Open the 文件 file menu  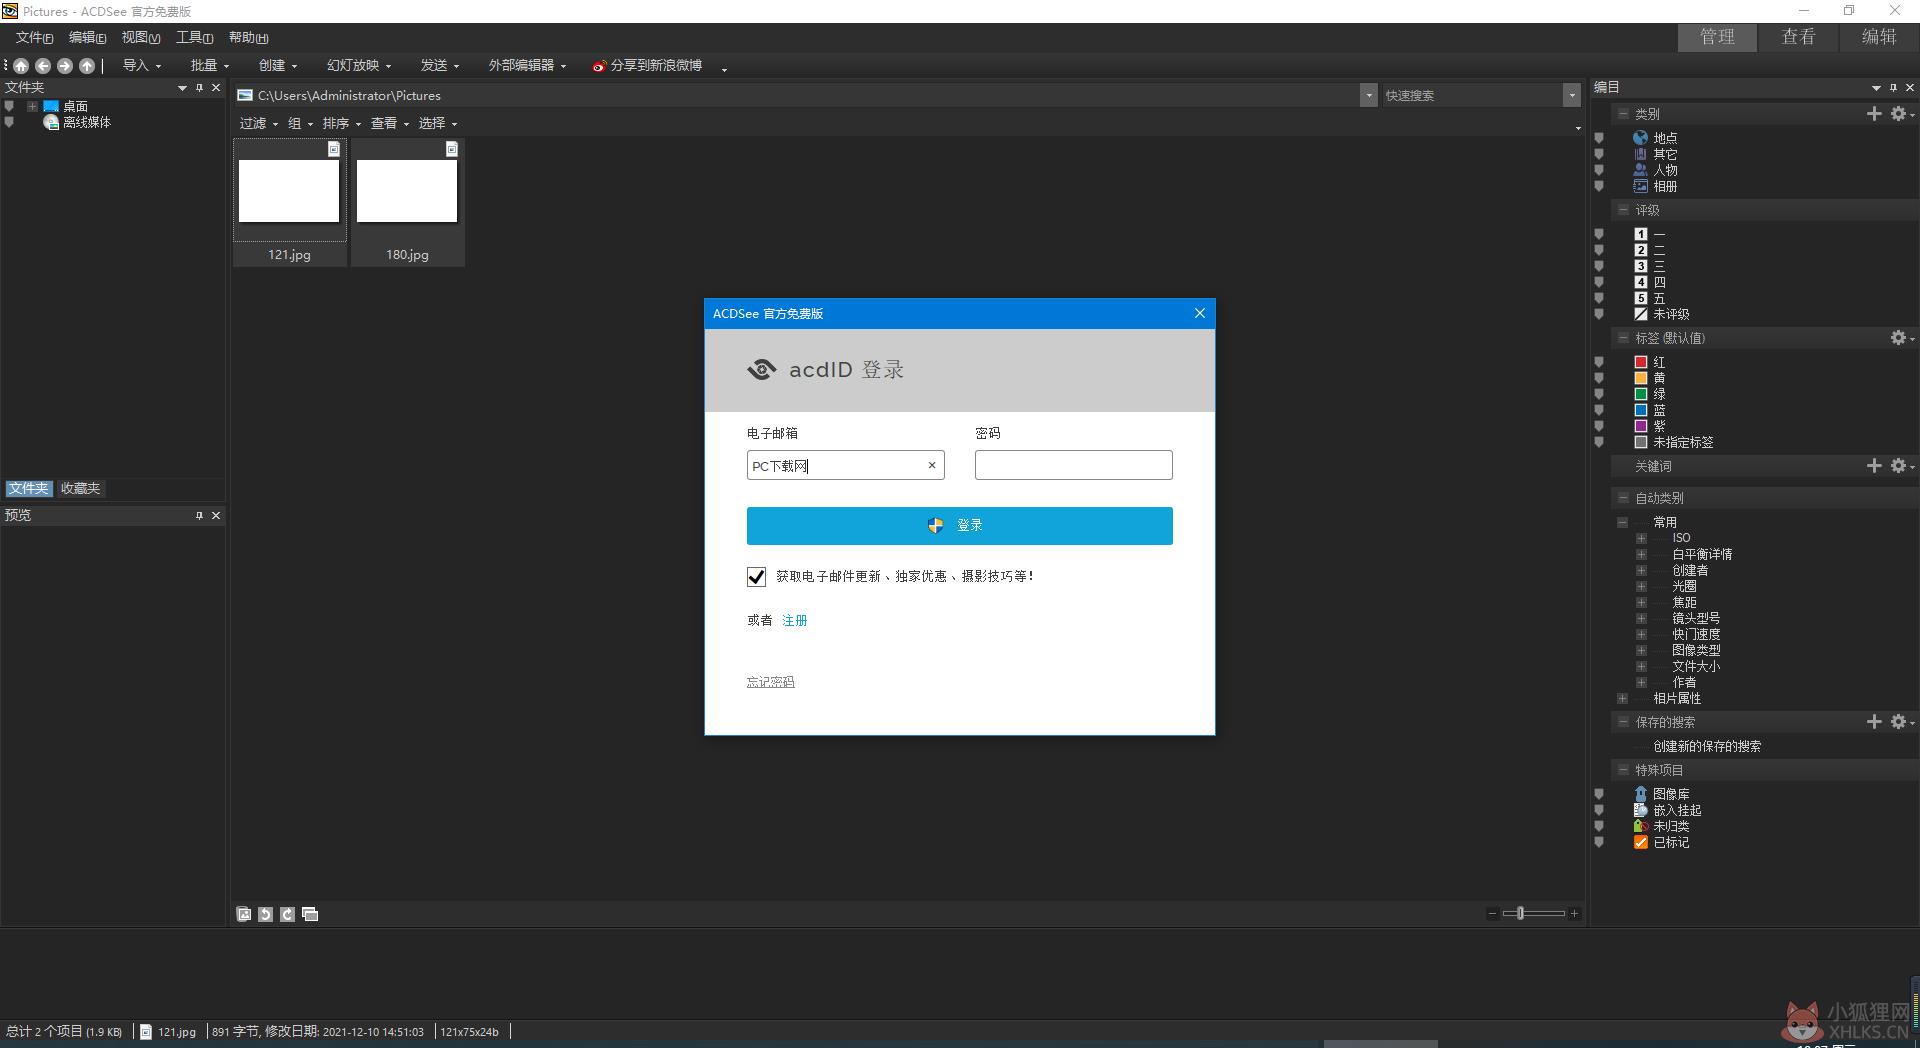point(34,38)
